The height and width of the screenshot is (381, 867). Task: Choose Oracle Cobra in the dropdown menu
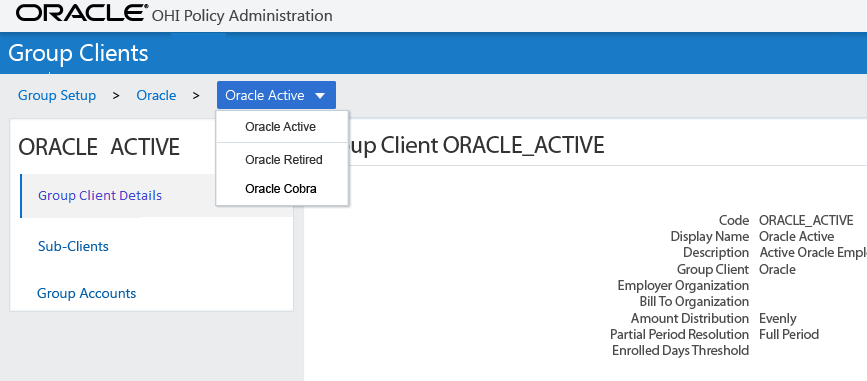tap(281, 189)
